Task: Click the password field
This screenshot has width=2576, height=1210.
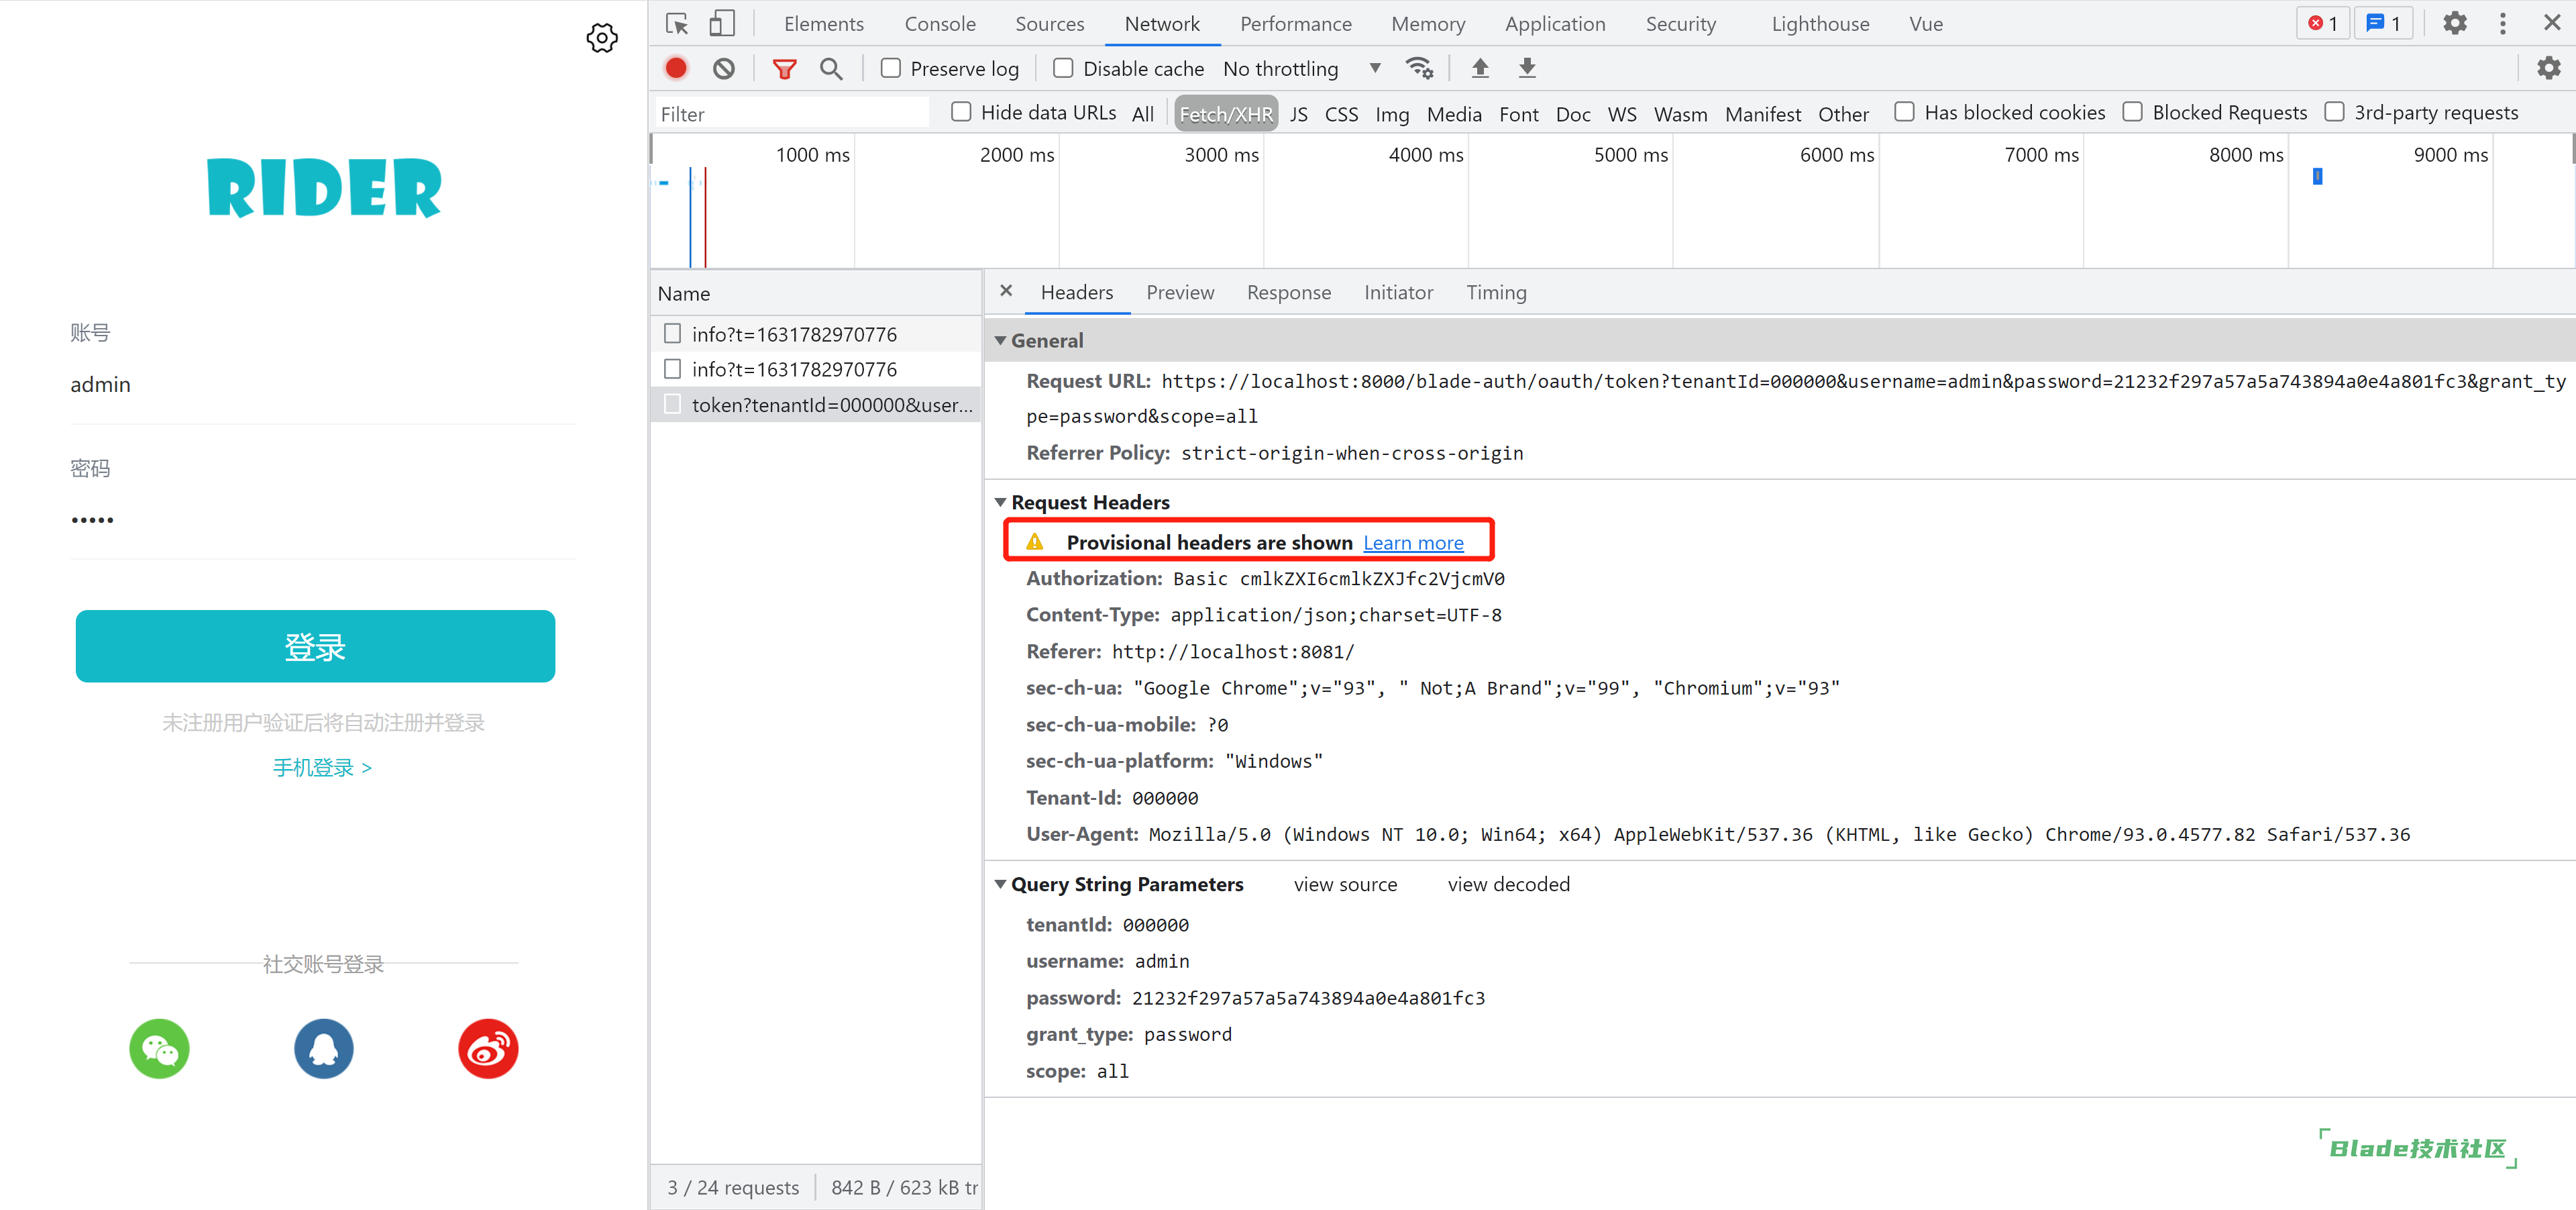Action: click(x=322, y=519)
